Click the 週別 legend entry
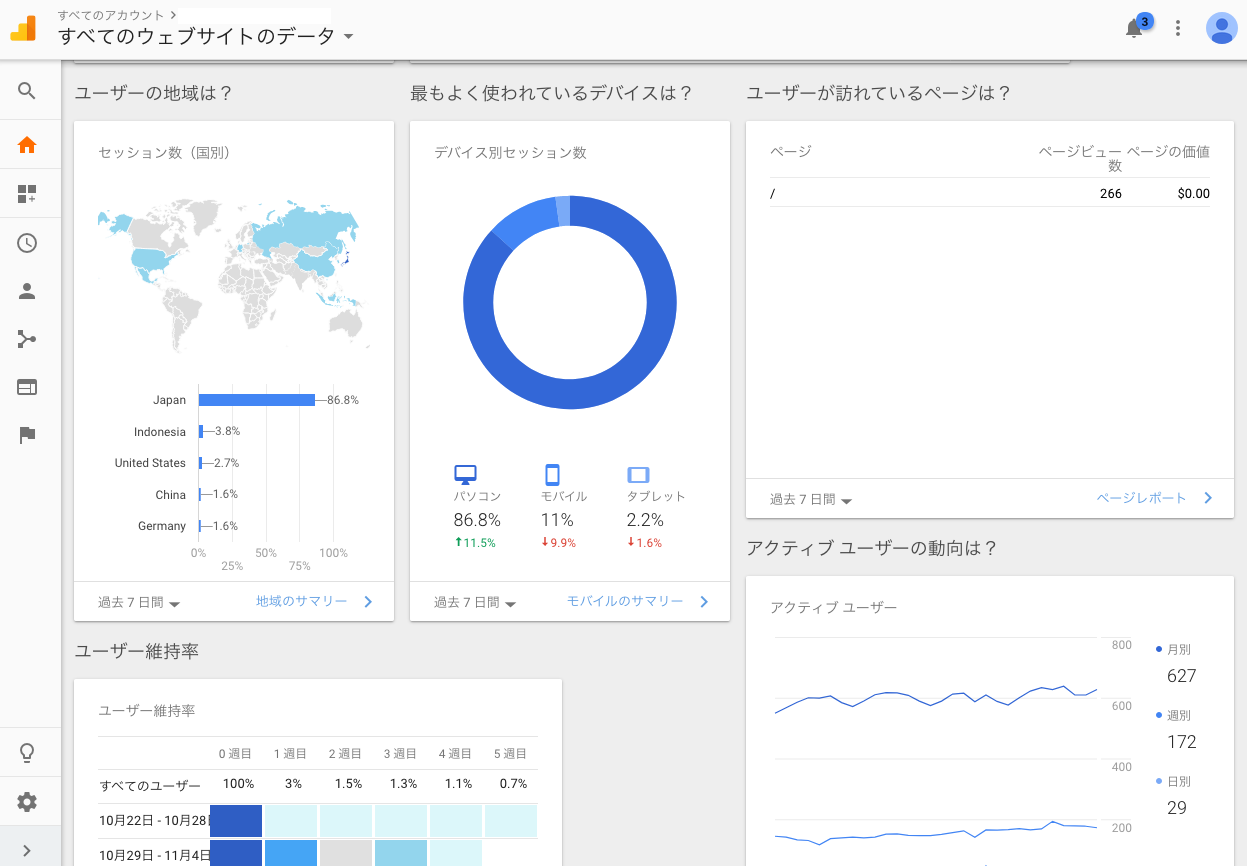Viewport: 1247px width, 866px height. (1173, 715)
